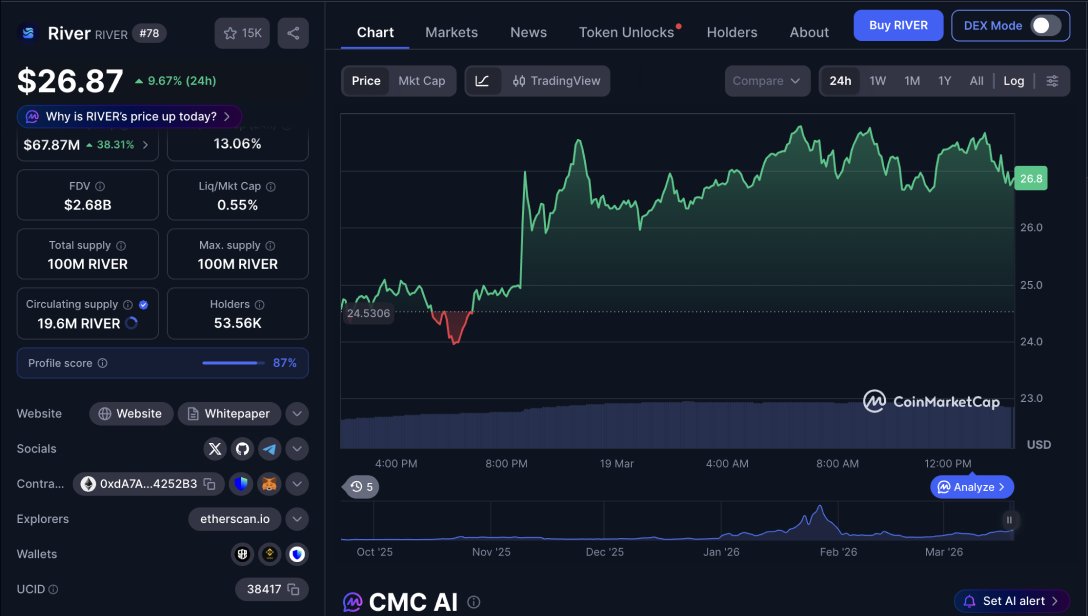Select 24h time range

(840, 80)
